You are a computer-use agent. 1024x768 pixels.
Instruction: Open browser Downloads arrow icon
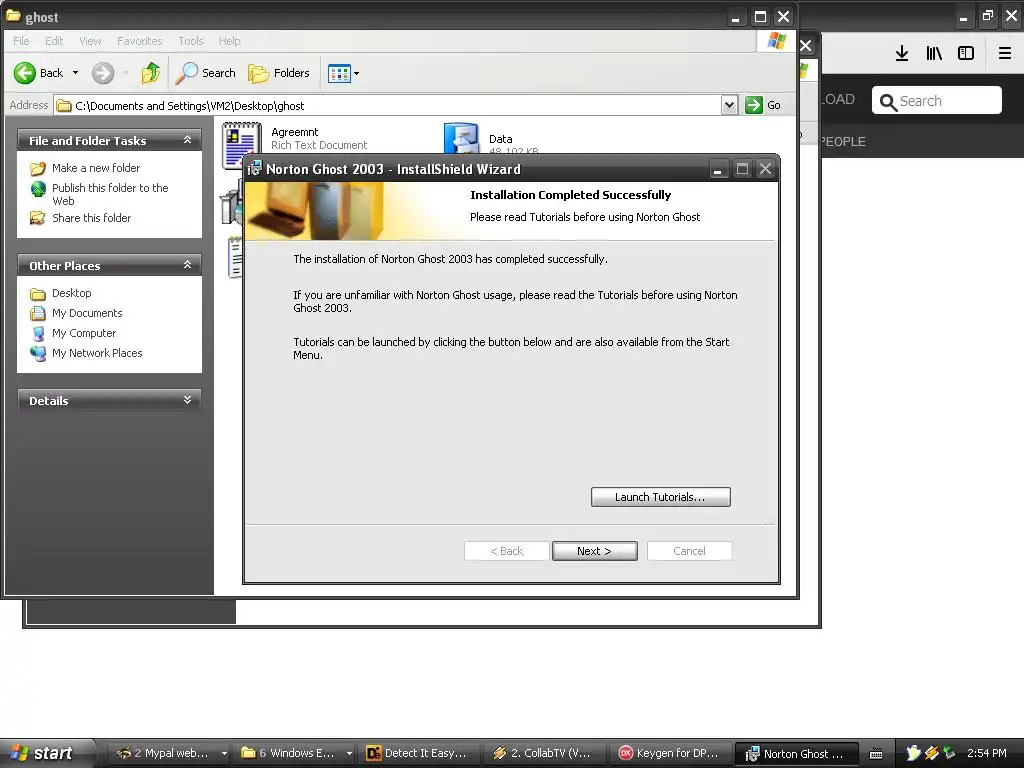point(902,54)
